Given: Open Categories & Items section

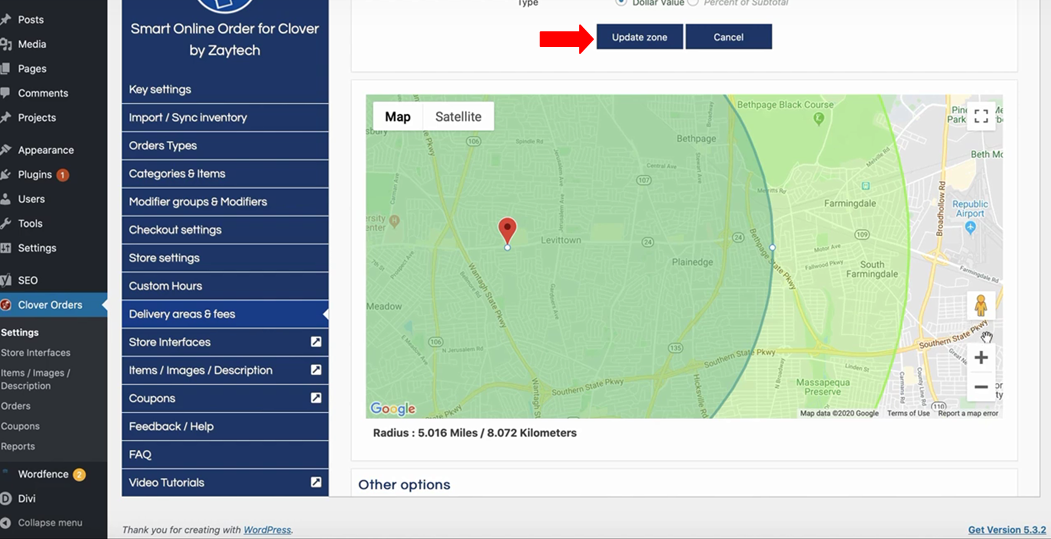Looking at the screenshot, I should click(x=225, y=174).
